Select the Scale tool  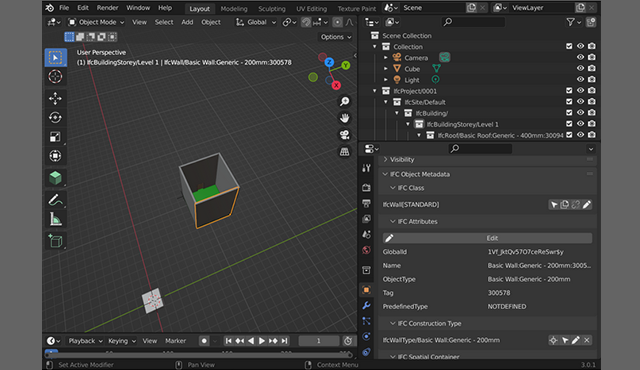[x=56, y=137]
